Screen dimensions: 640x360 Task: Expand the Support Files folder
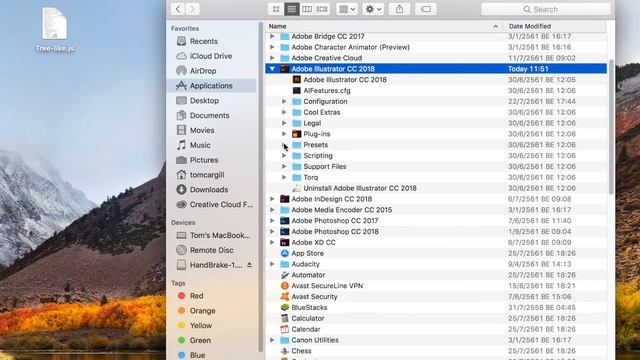point(284,167)
